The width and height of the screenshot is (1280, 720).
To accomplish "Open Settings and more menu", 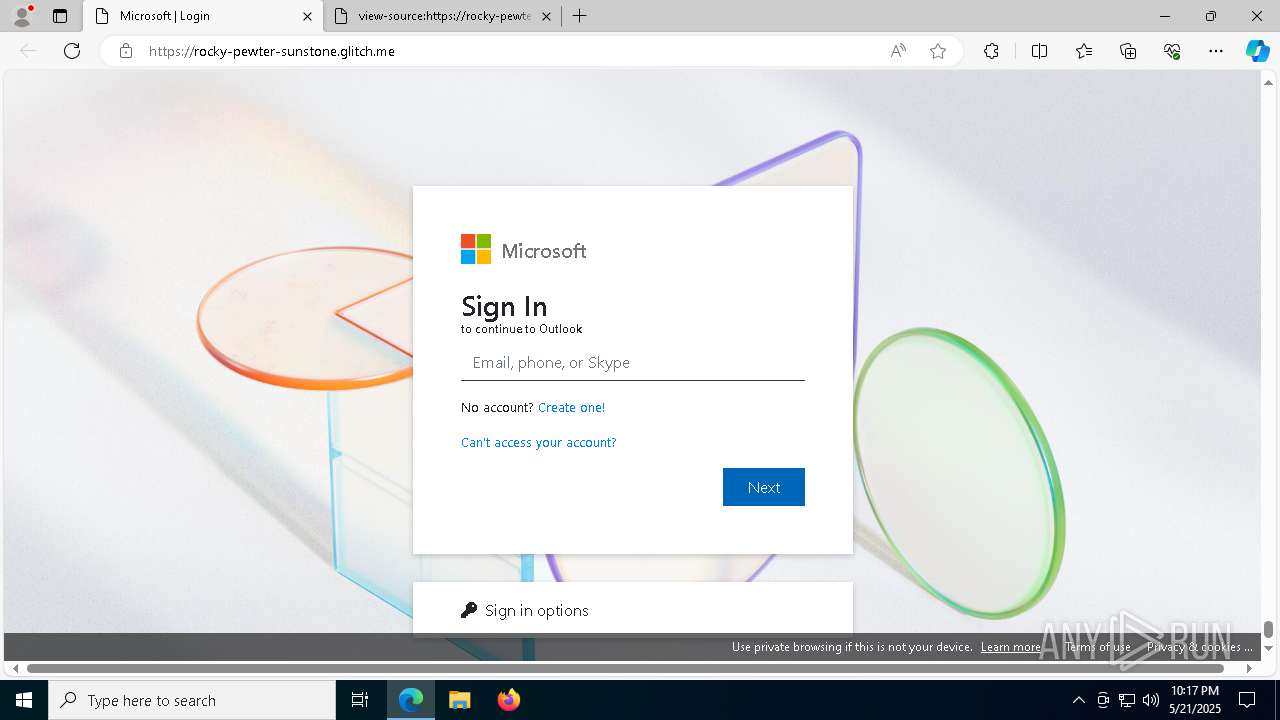I will 1216,51.
